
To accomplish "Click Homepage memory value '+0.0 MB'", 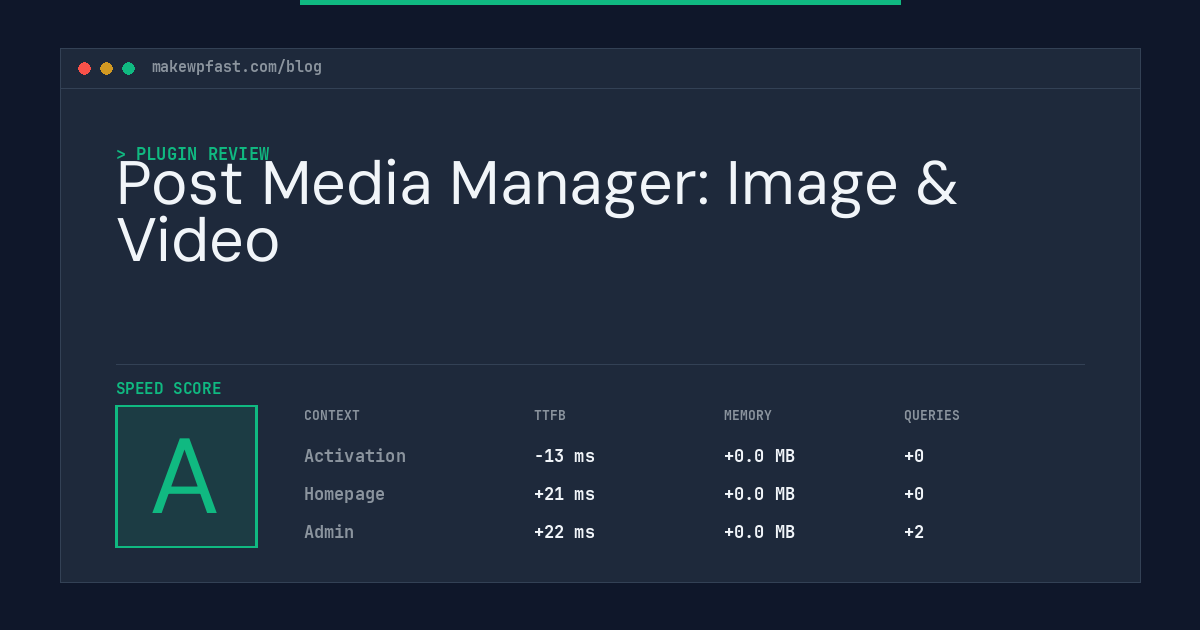I will (759, 494).
